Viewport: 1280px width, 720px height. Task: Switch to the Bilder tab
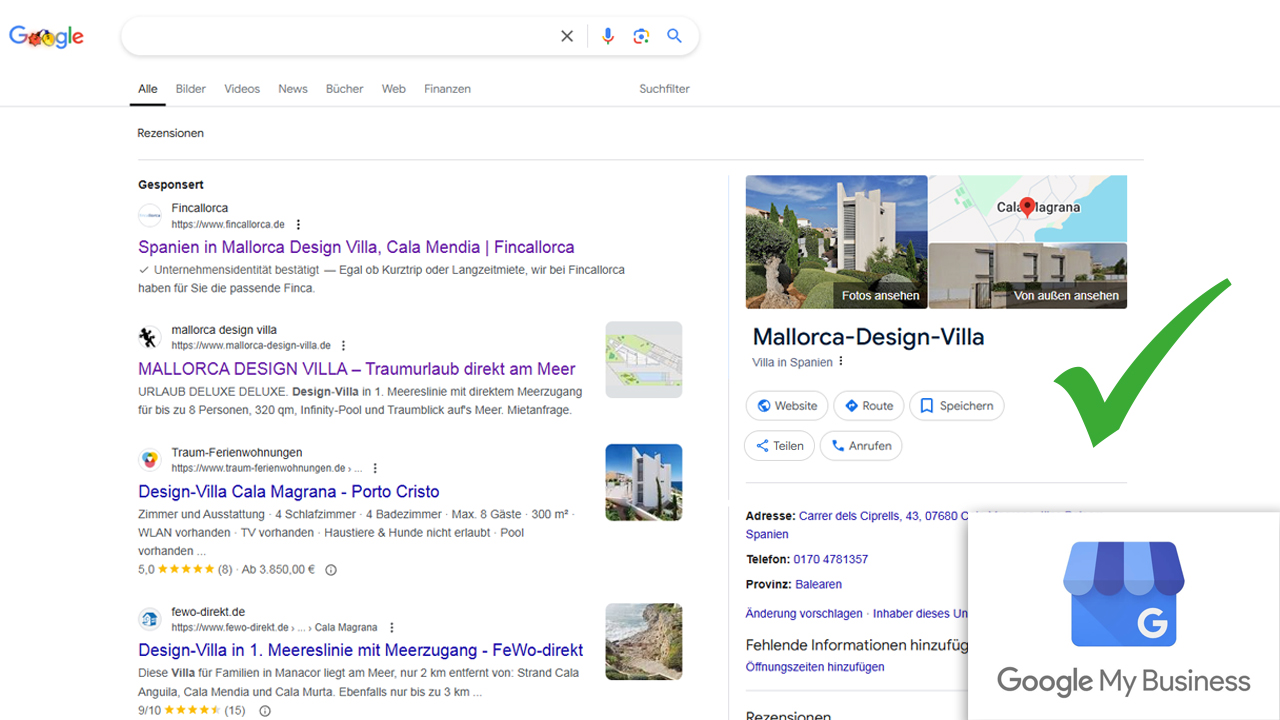tap(190, 89)
